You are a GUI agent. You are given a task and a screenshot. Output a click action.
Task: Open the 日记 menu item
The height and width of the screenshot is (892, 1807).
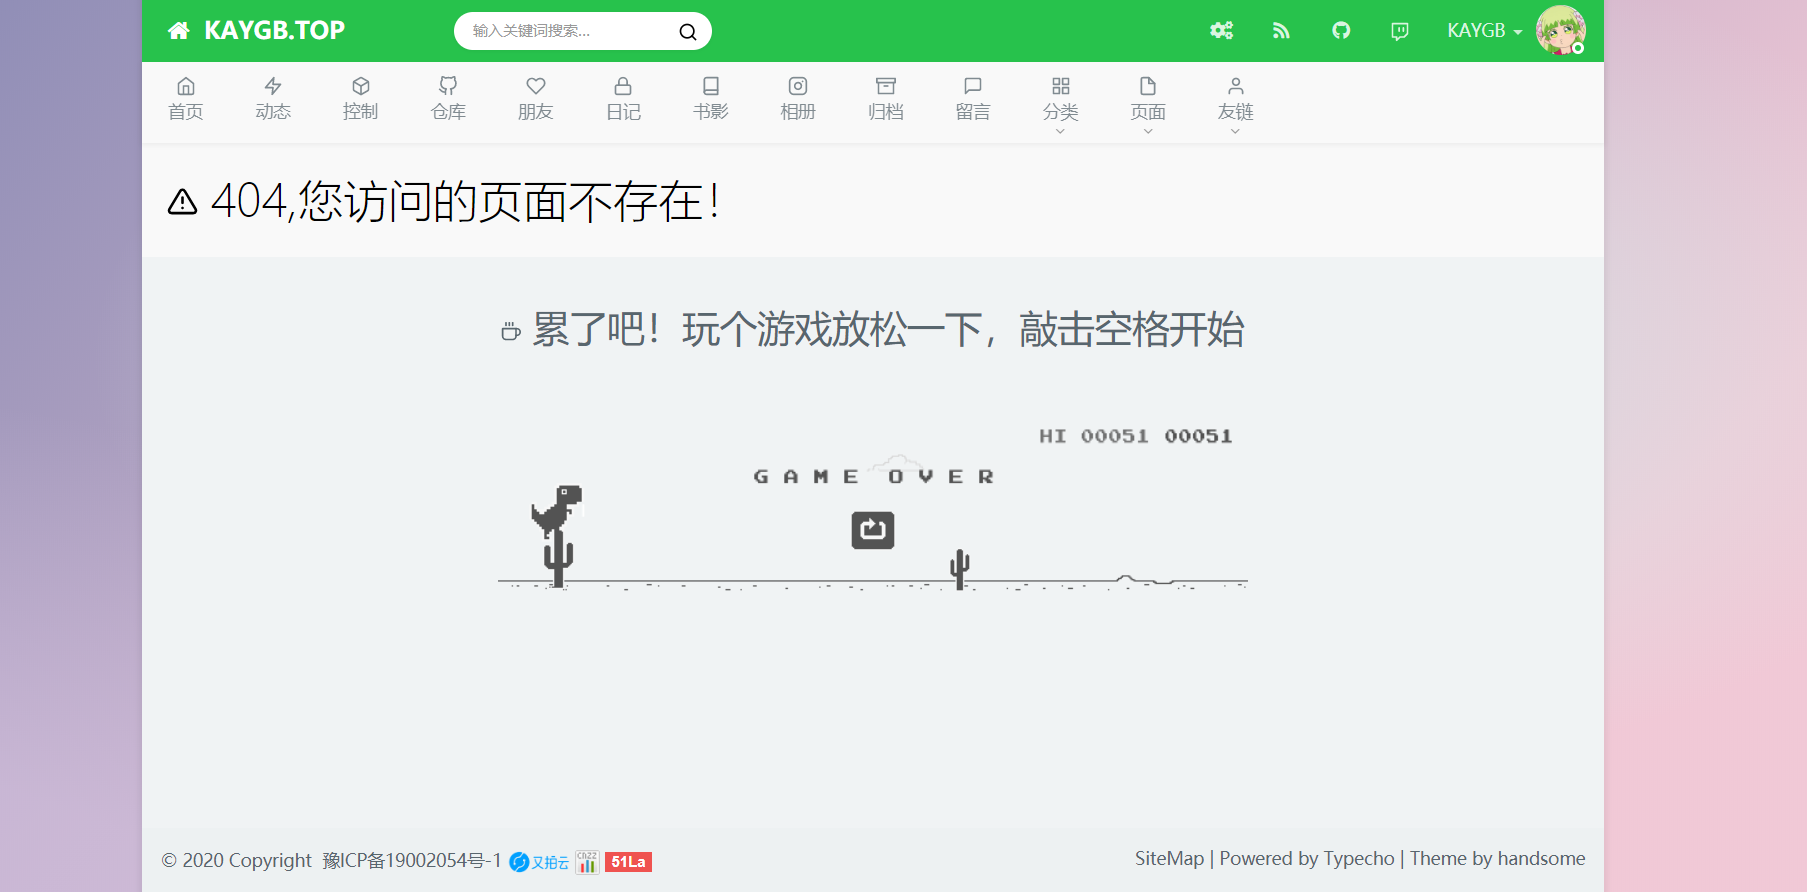[623, 99]
